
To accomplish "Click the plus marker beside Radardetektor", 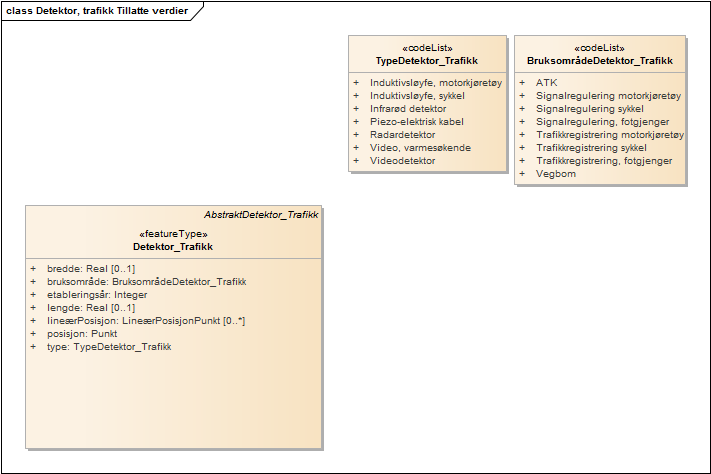I will pyautogui.click(x=356, y=135).
